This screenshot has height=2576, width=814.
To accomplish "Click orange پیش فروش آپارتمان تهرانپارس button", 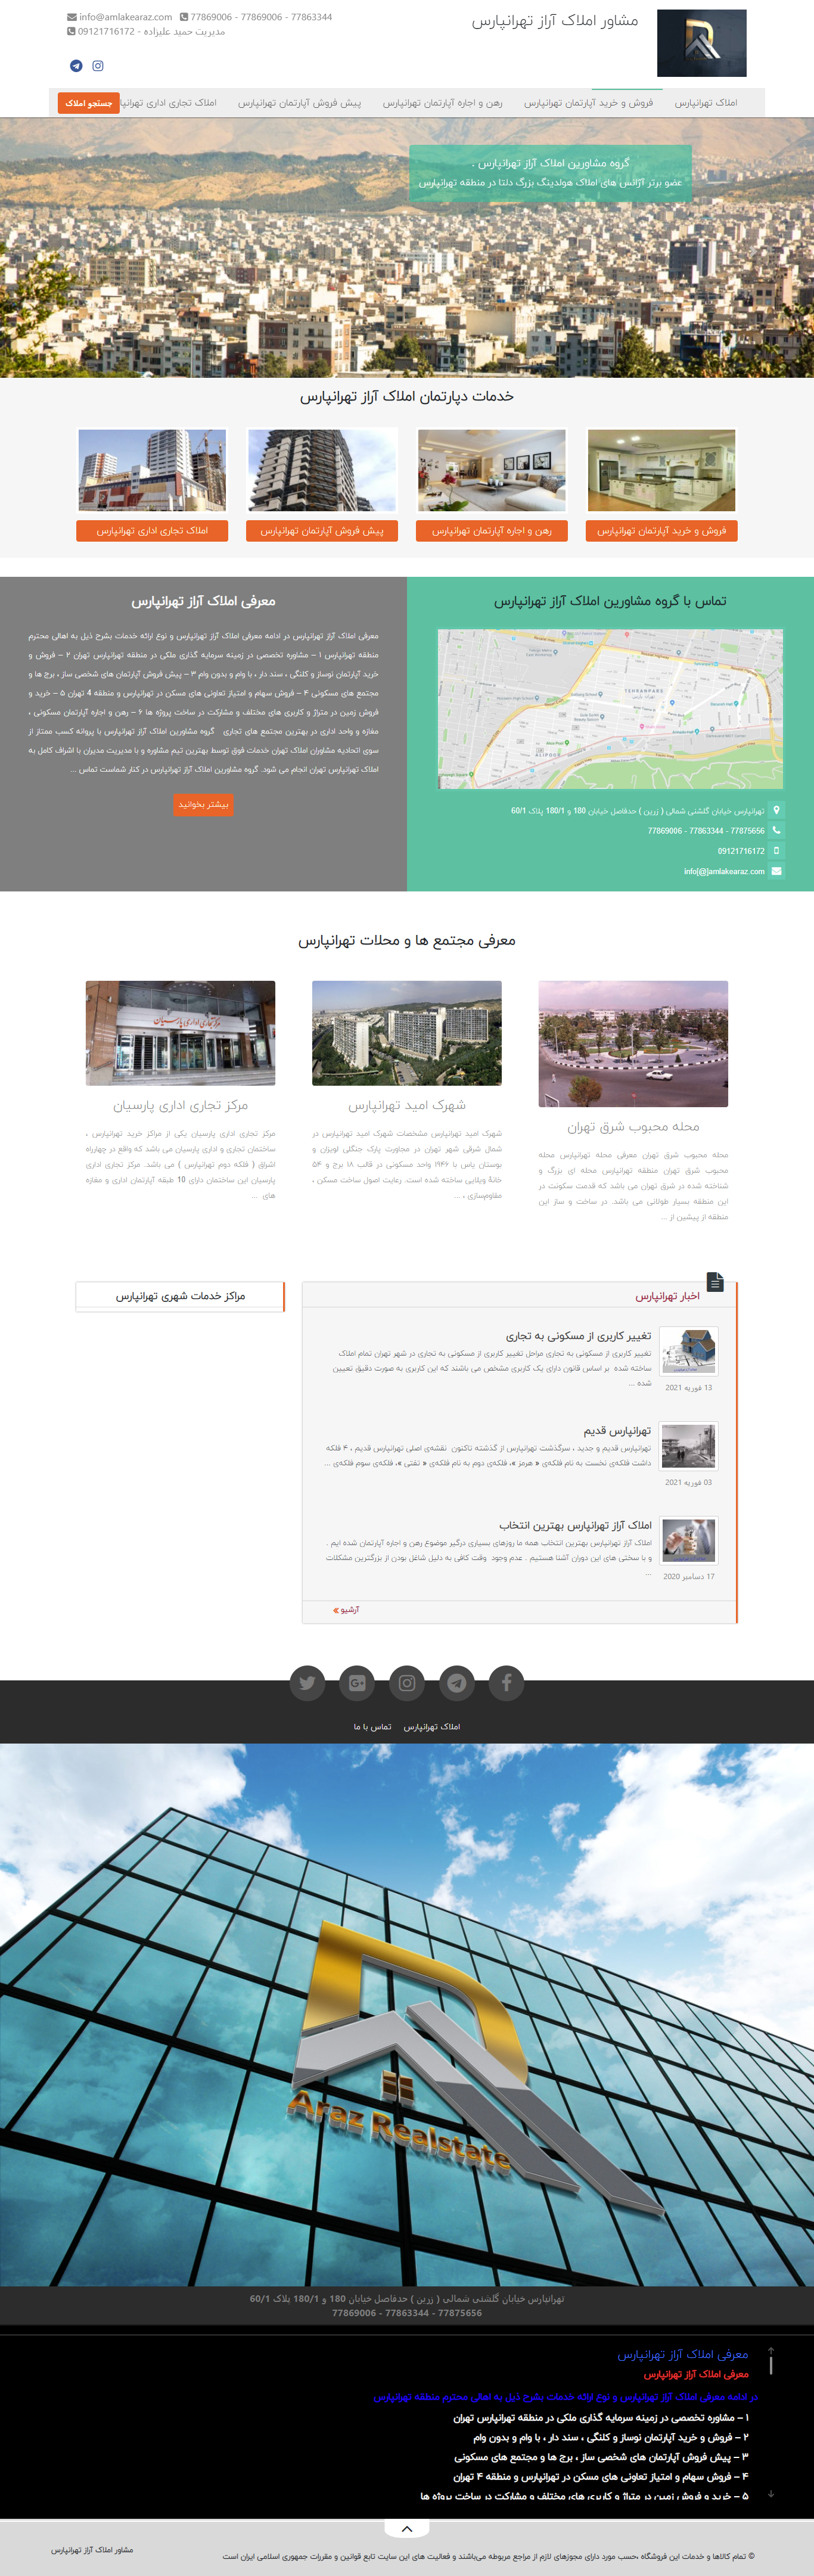I will point(322,531).
